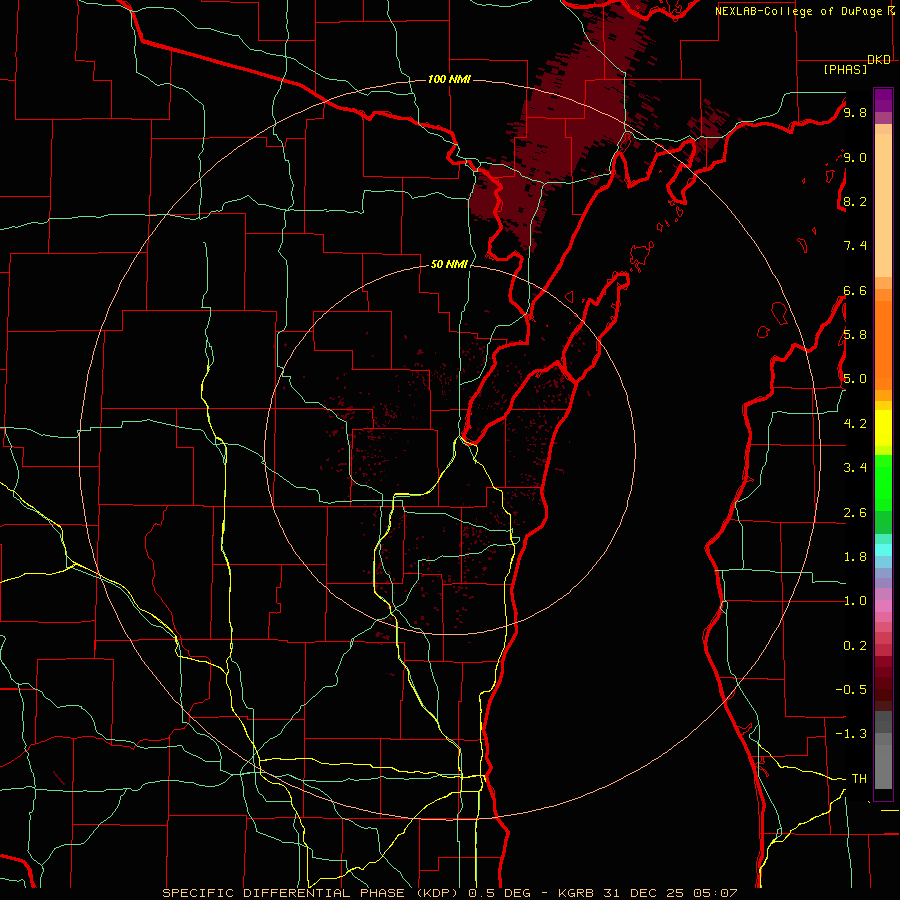Click the NEXLAB-College of DuPage watermark text
The height and width of the screenshot is (900, 900).
(798, 11)
